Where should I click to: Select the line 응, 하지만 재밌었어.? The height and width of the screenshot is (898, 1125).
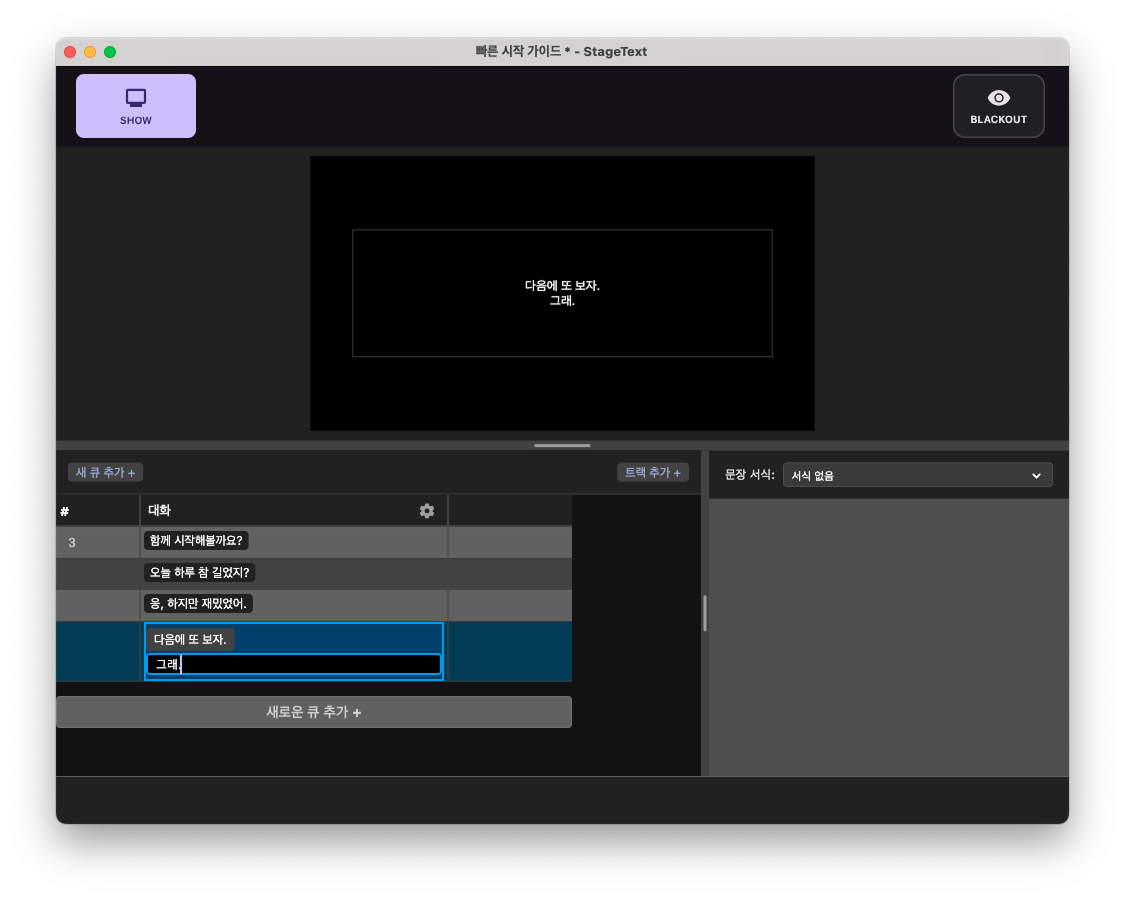coord(198,604)
